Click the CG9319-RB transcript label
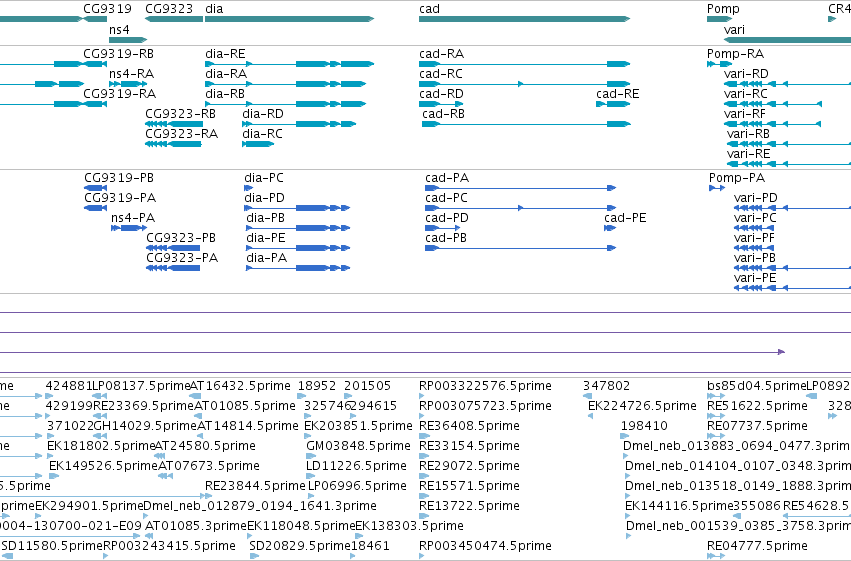 pos(118,54)
